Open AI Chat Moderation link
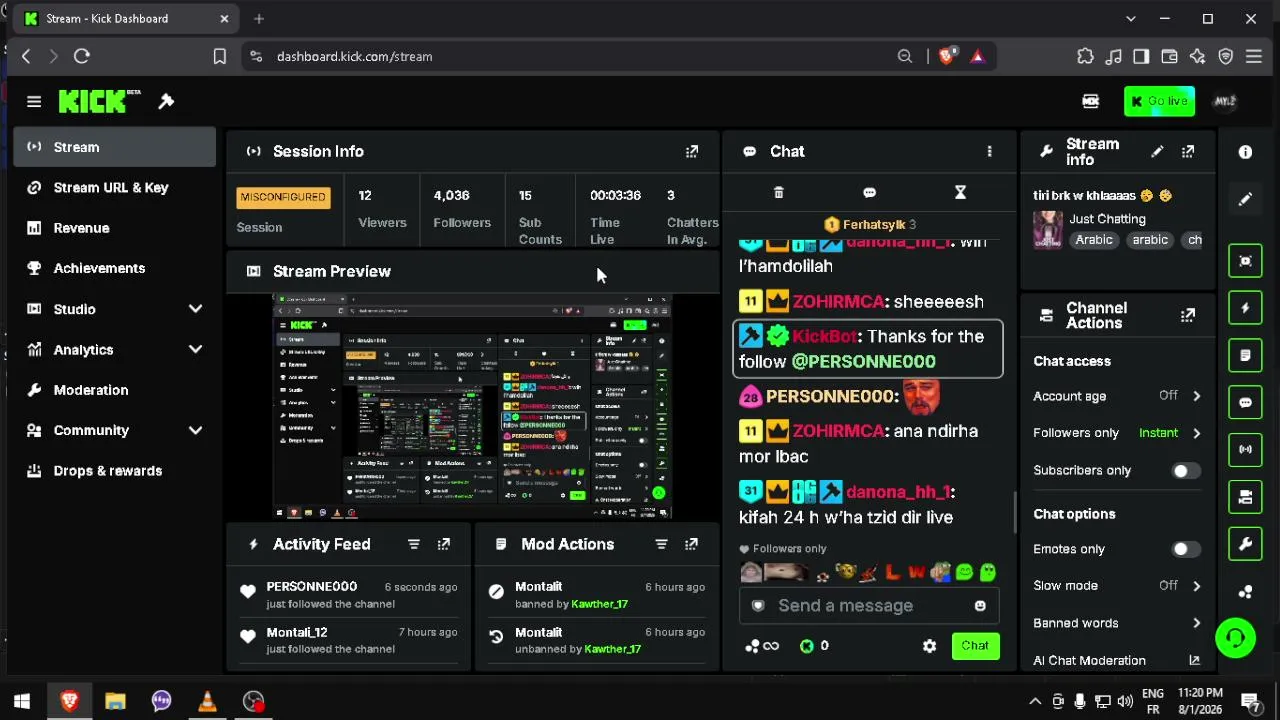The width and height of the screenshot is (1280, 720). (x=1117, y=660)
